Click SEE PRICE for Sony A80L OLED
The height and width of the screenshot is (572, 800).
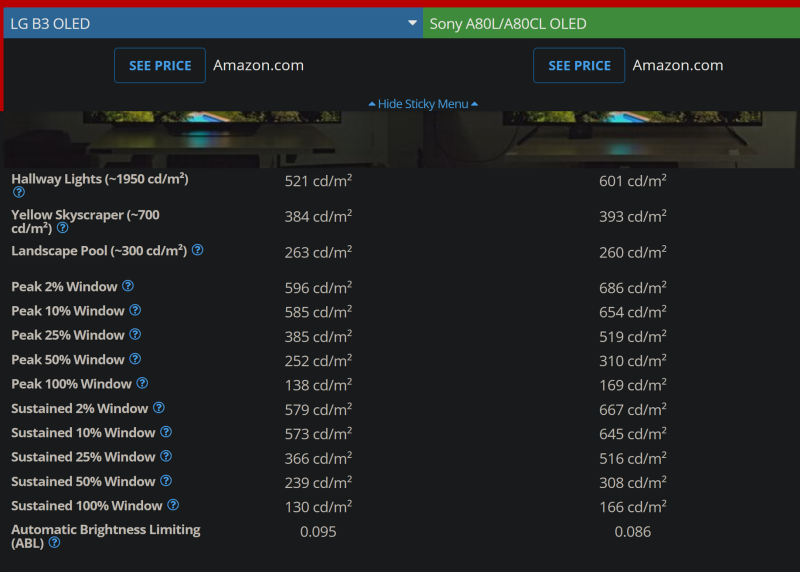click(x=579, y=65)
